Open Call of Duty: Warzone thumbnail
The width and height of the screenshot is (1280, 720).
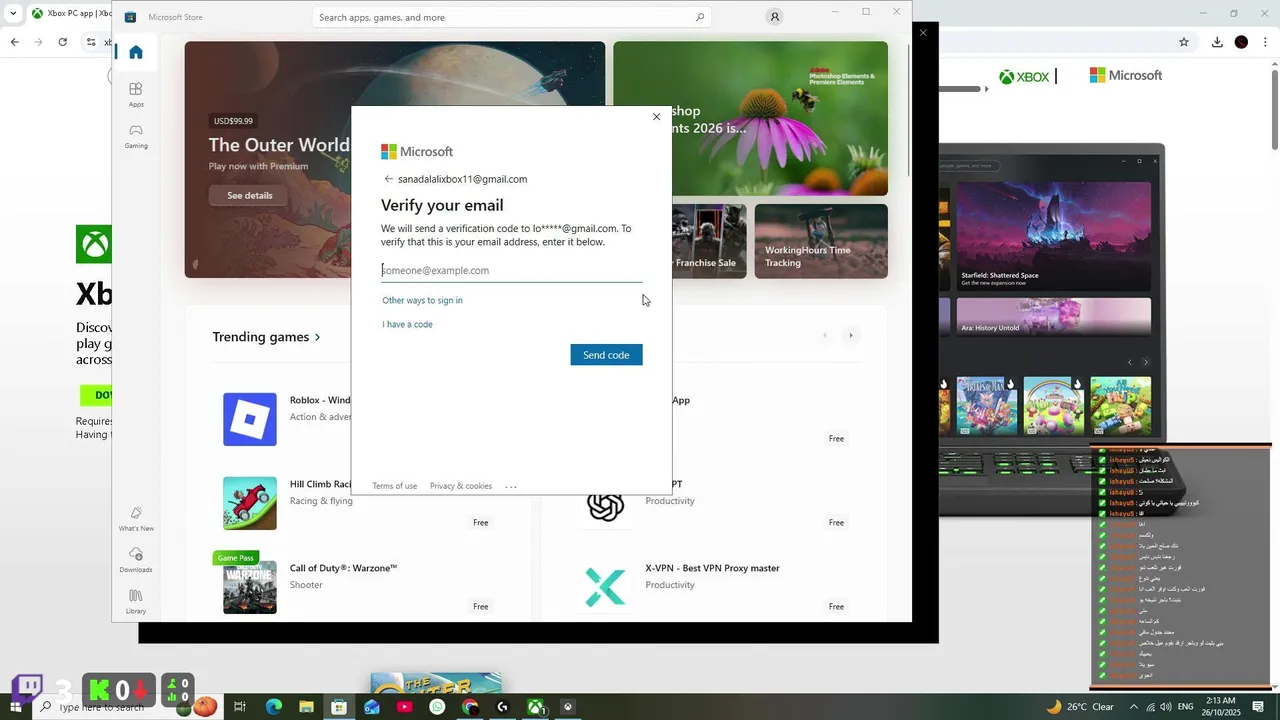tap(250, 587)
